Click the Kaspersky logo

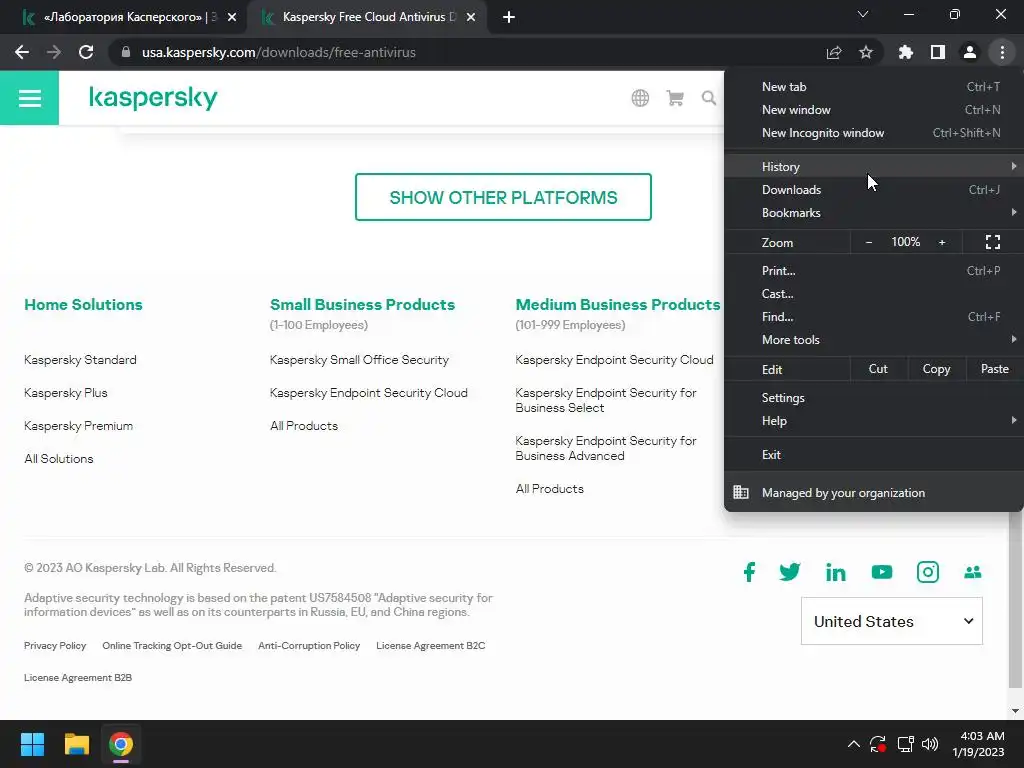153,98
